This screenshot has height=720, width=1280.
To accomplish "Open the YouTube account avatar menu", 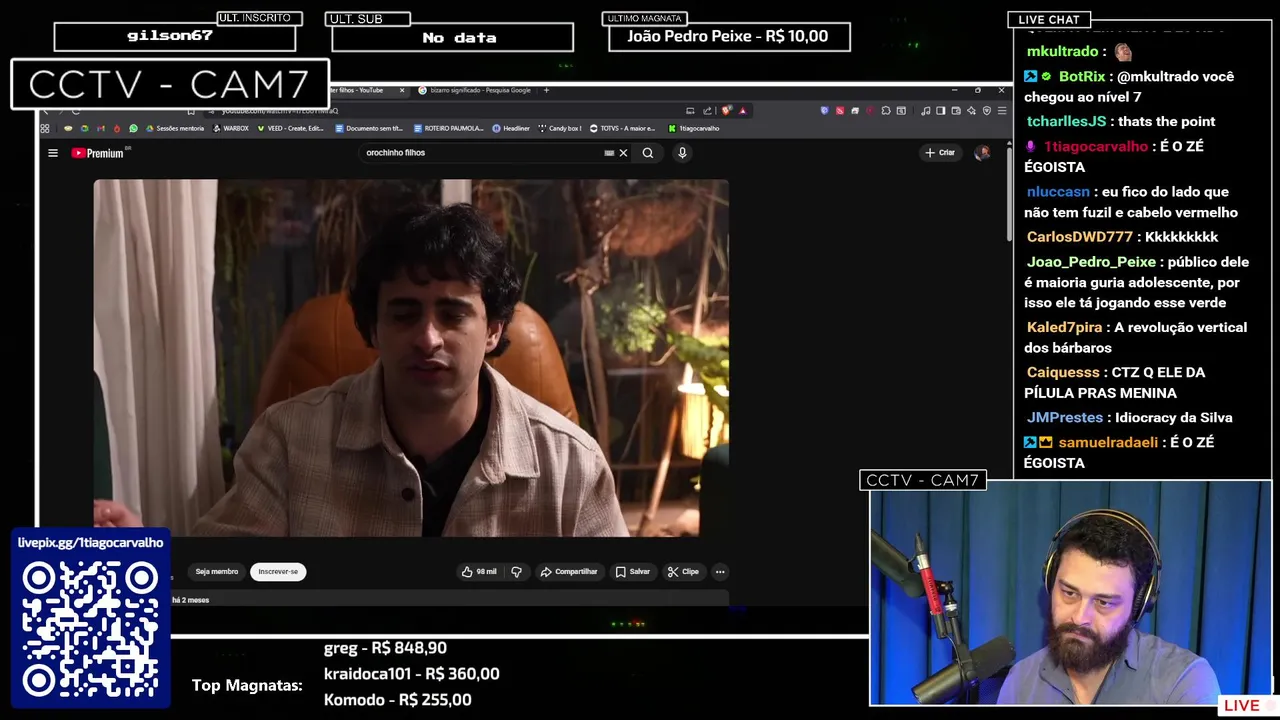I will click(982, 152).
